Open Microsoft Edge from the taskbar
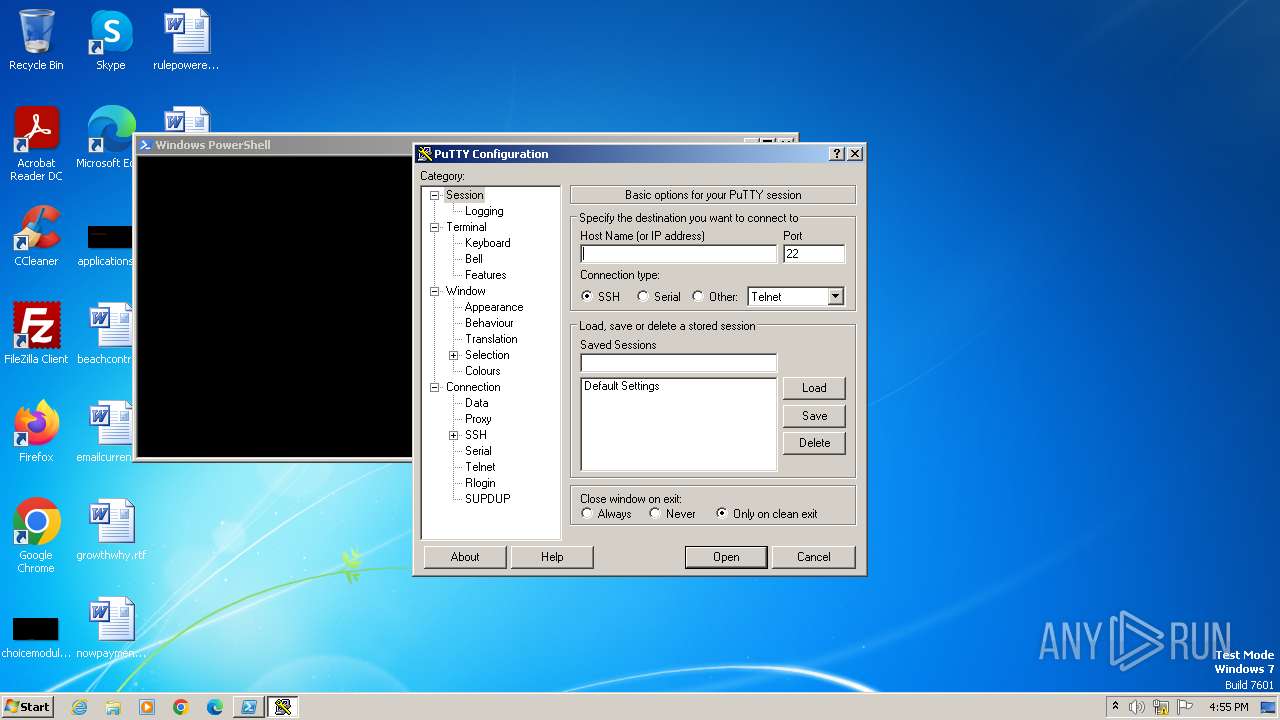This screenshot has height=720, width=1280. (x=215, y=707)
